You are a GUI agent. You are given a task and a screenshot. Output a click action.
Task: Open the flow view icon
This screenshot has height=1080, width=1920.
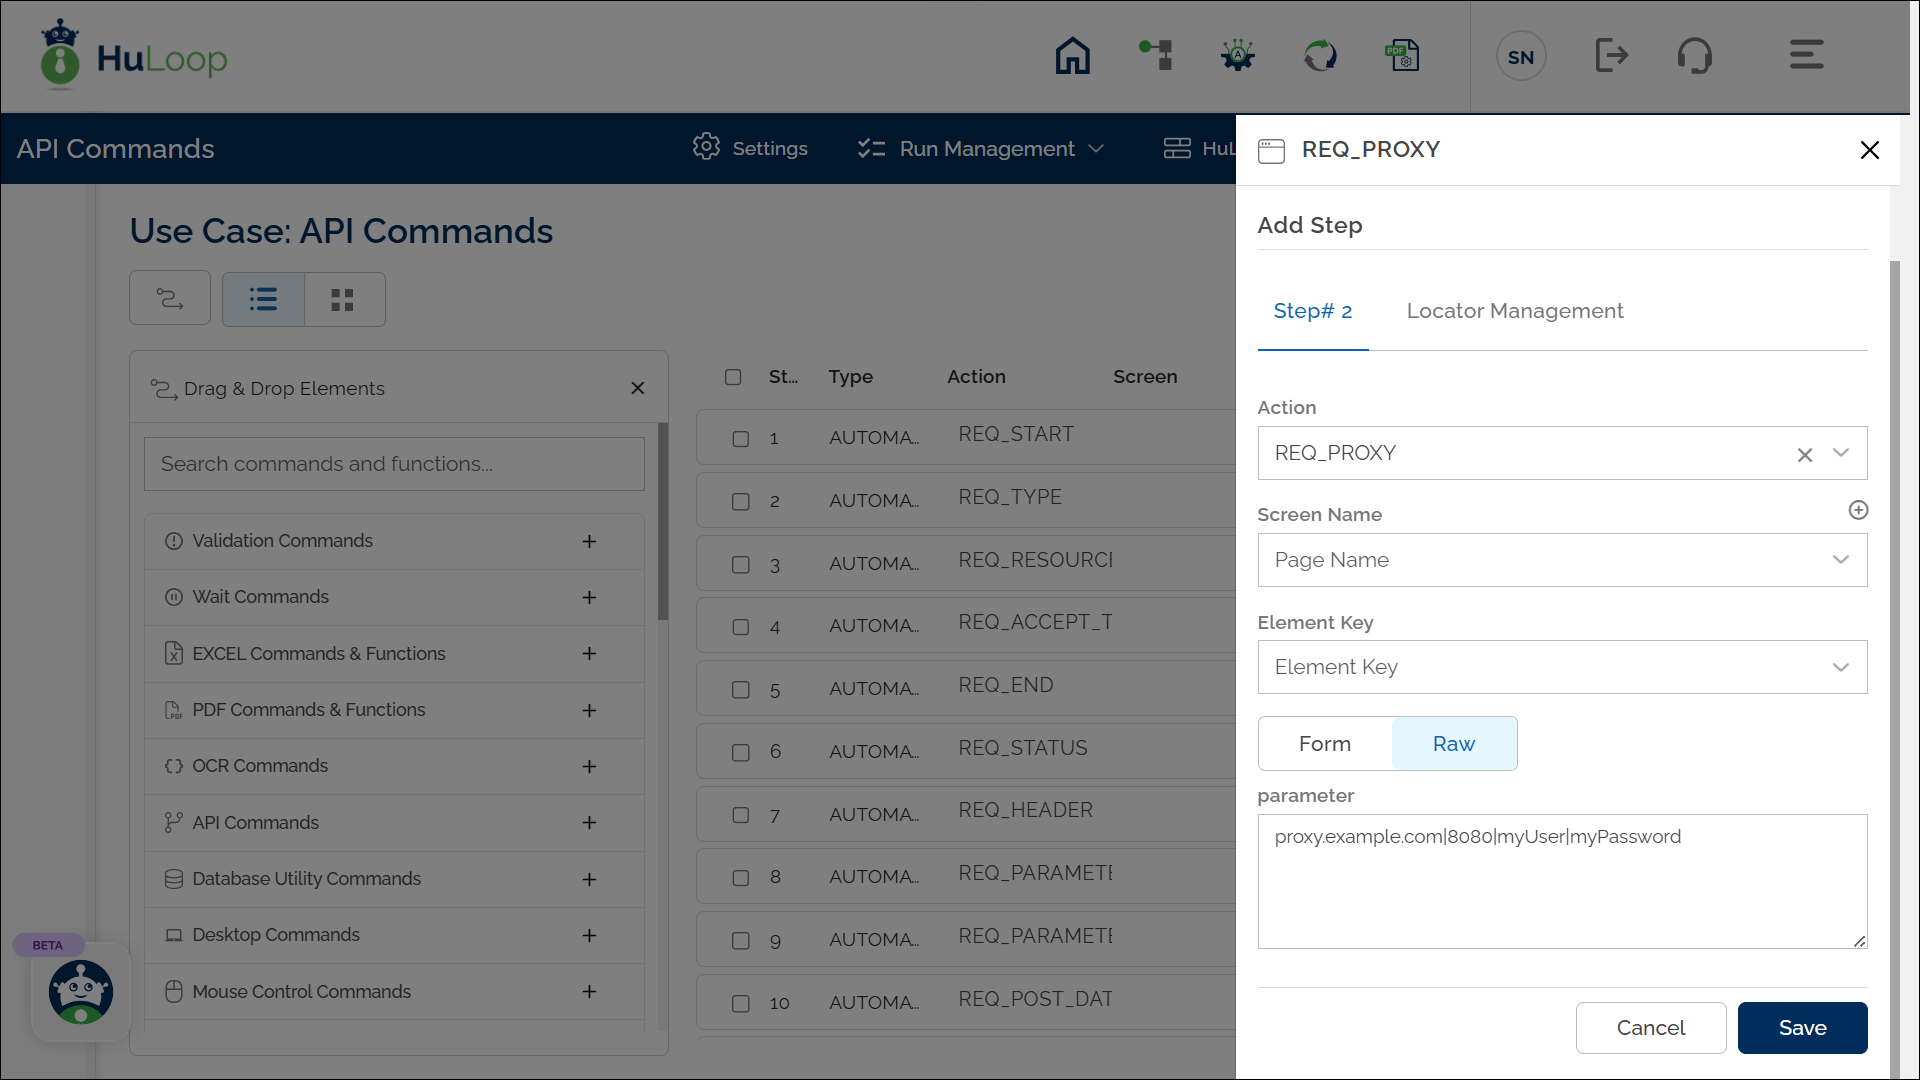point(169,298)
